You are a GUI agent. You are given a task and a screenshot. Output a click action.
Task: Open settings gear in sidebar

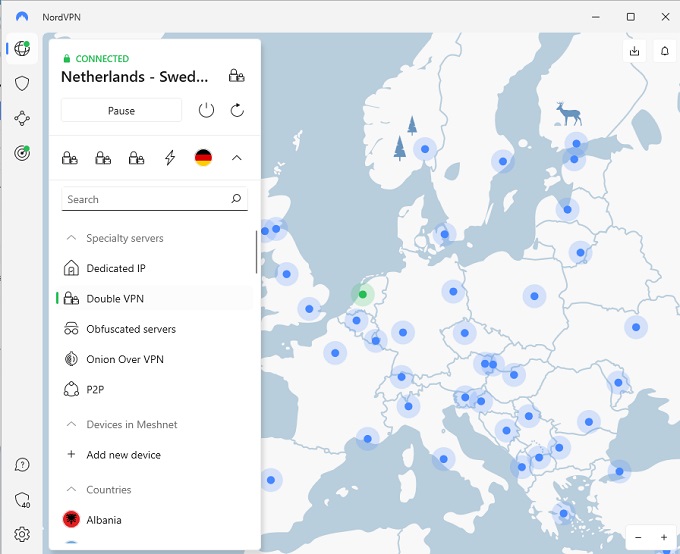[22, 535]
